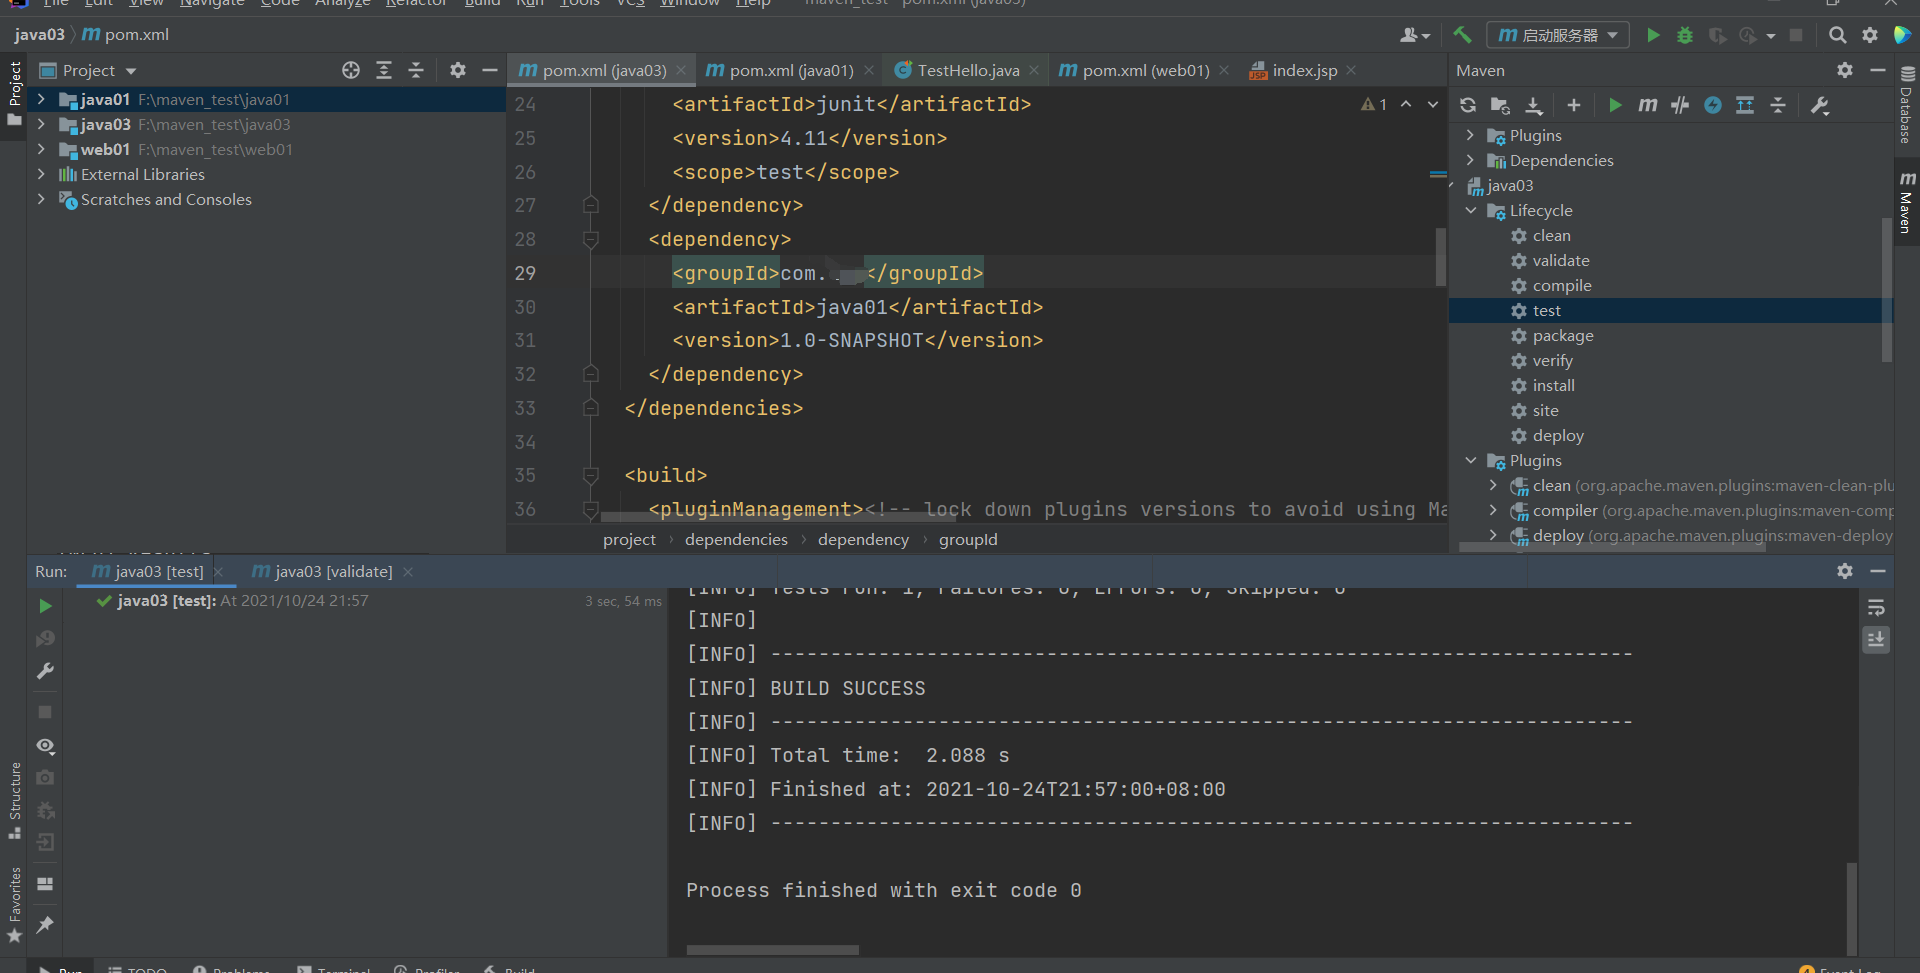
Task: Select the deploy lifecycle phase
Action: coord(1558,435)
